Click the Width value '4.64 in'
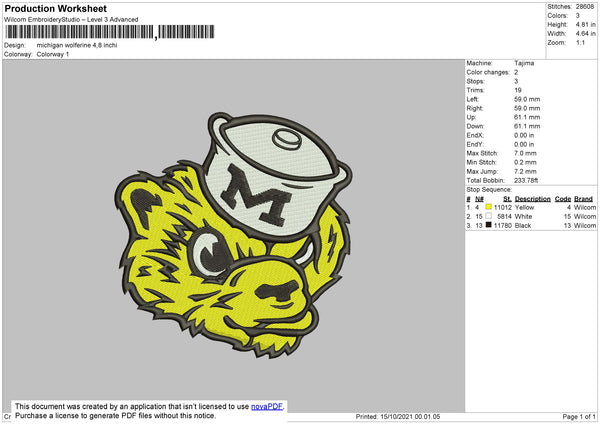Viewport: 600px width, 424px height. click(x=585, y=34)
